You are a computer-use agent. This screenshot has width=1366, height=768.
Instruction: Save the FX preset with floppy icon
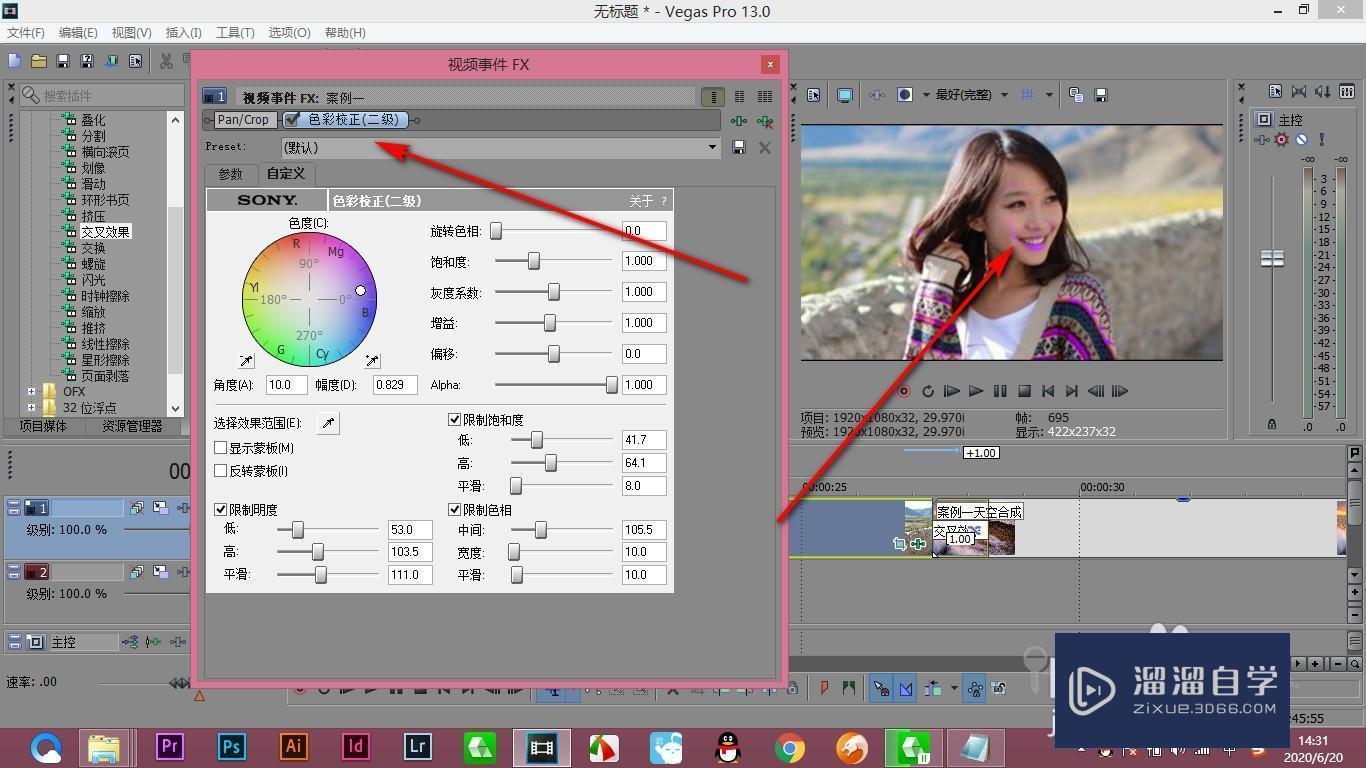[x=739, y=147]
